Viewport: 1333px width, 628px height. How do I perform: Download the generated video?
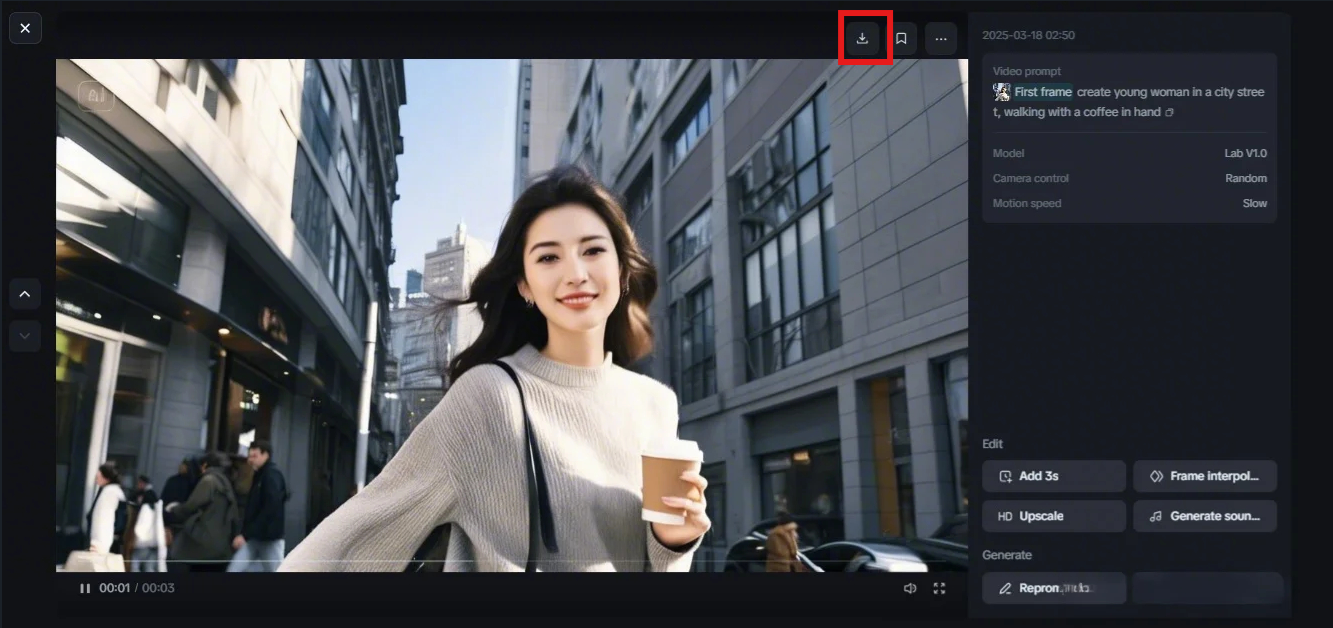[863, 38]
